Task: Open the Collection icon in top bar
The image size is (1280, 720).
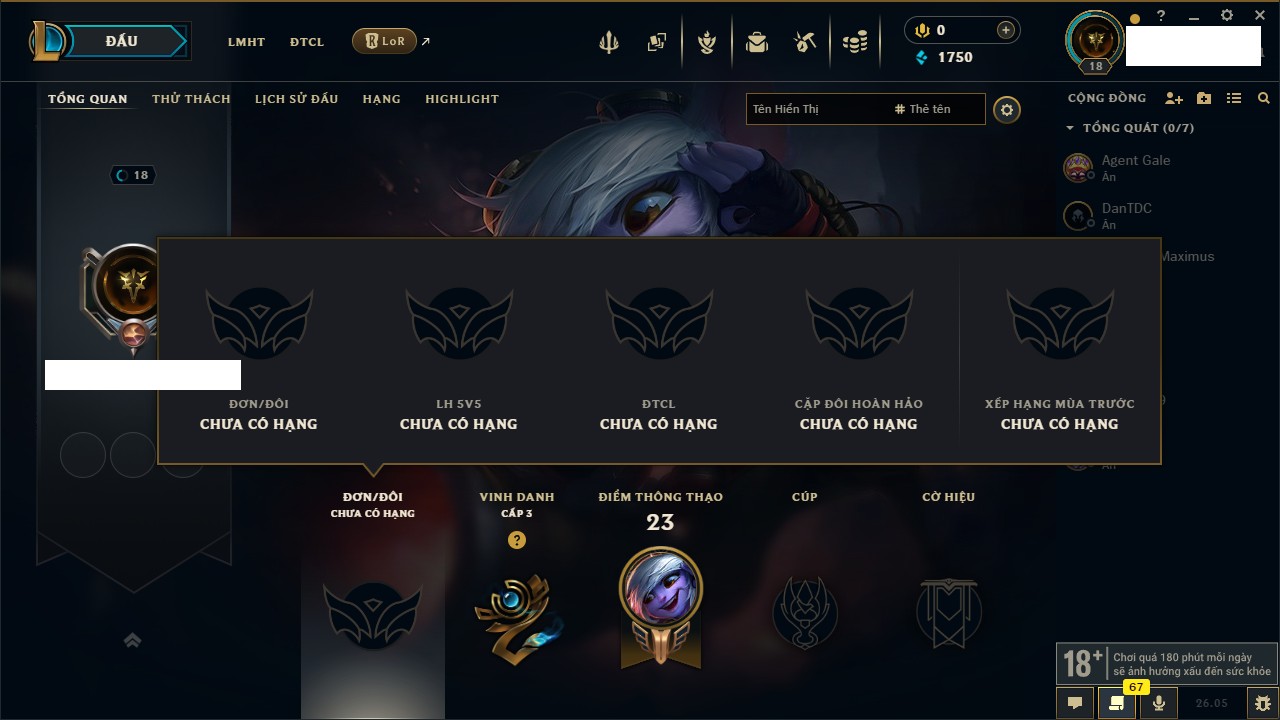Action: tap(656, 42)
